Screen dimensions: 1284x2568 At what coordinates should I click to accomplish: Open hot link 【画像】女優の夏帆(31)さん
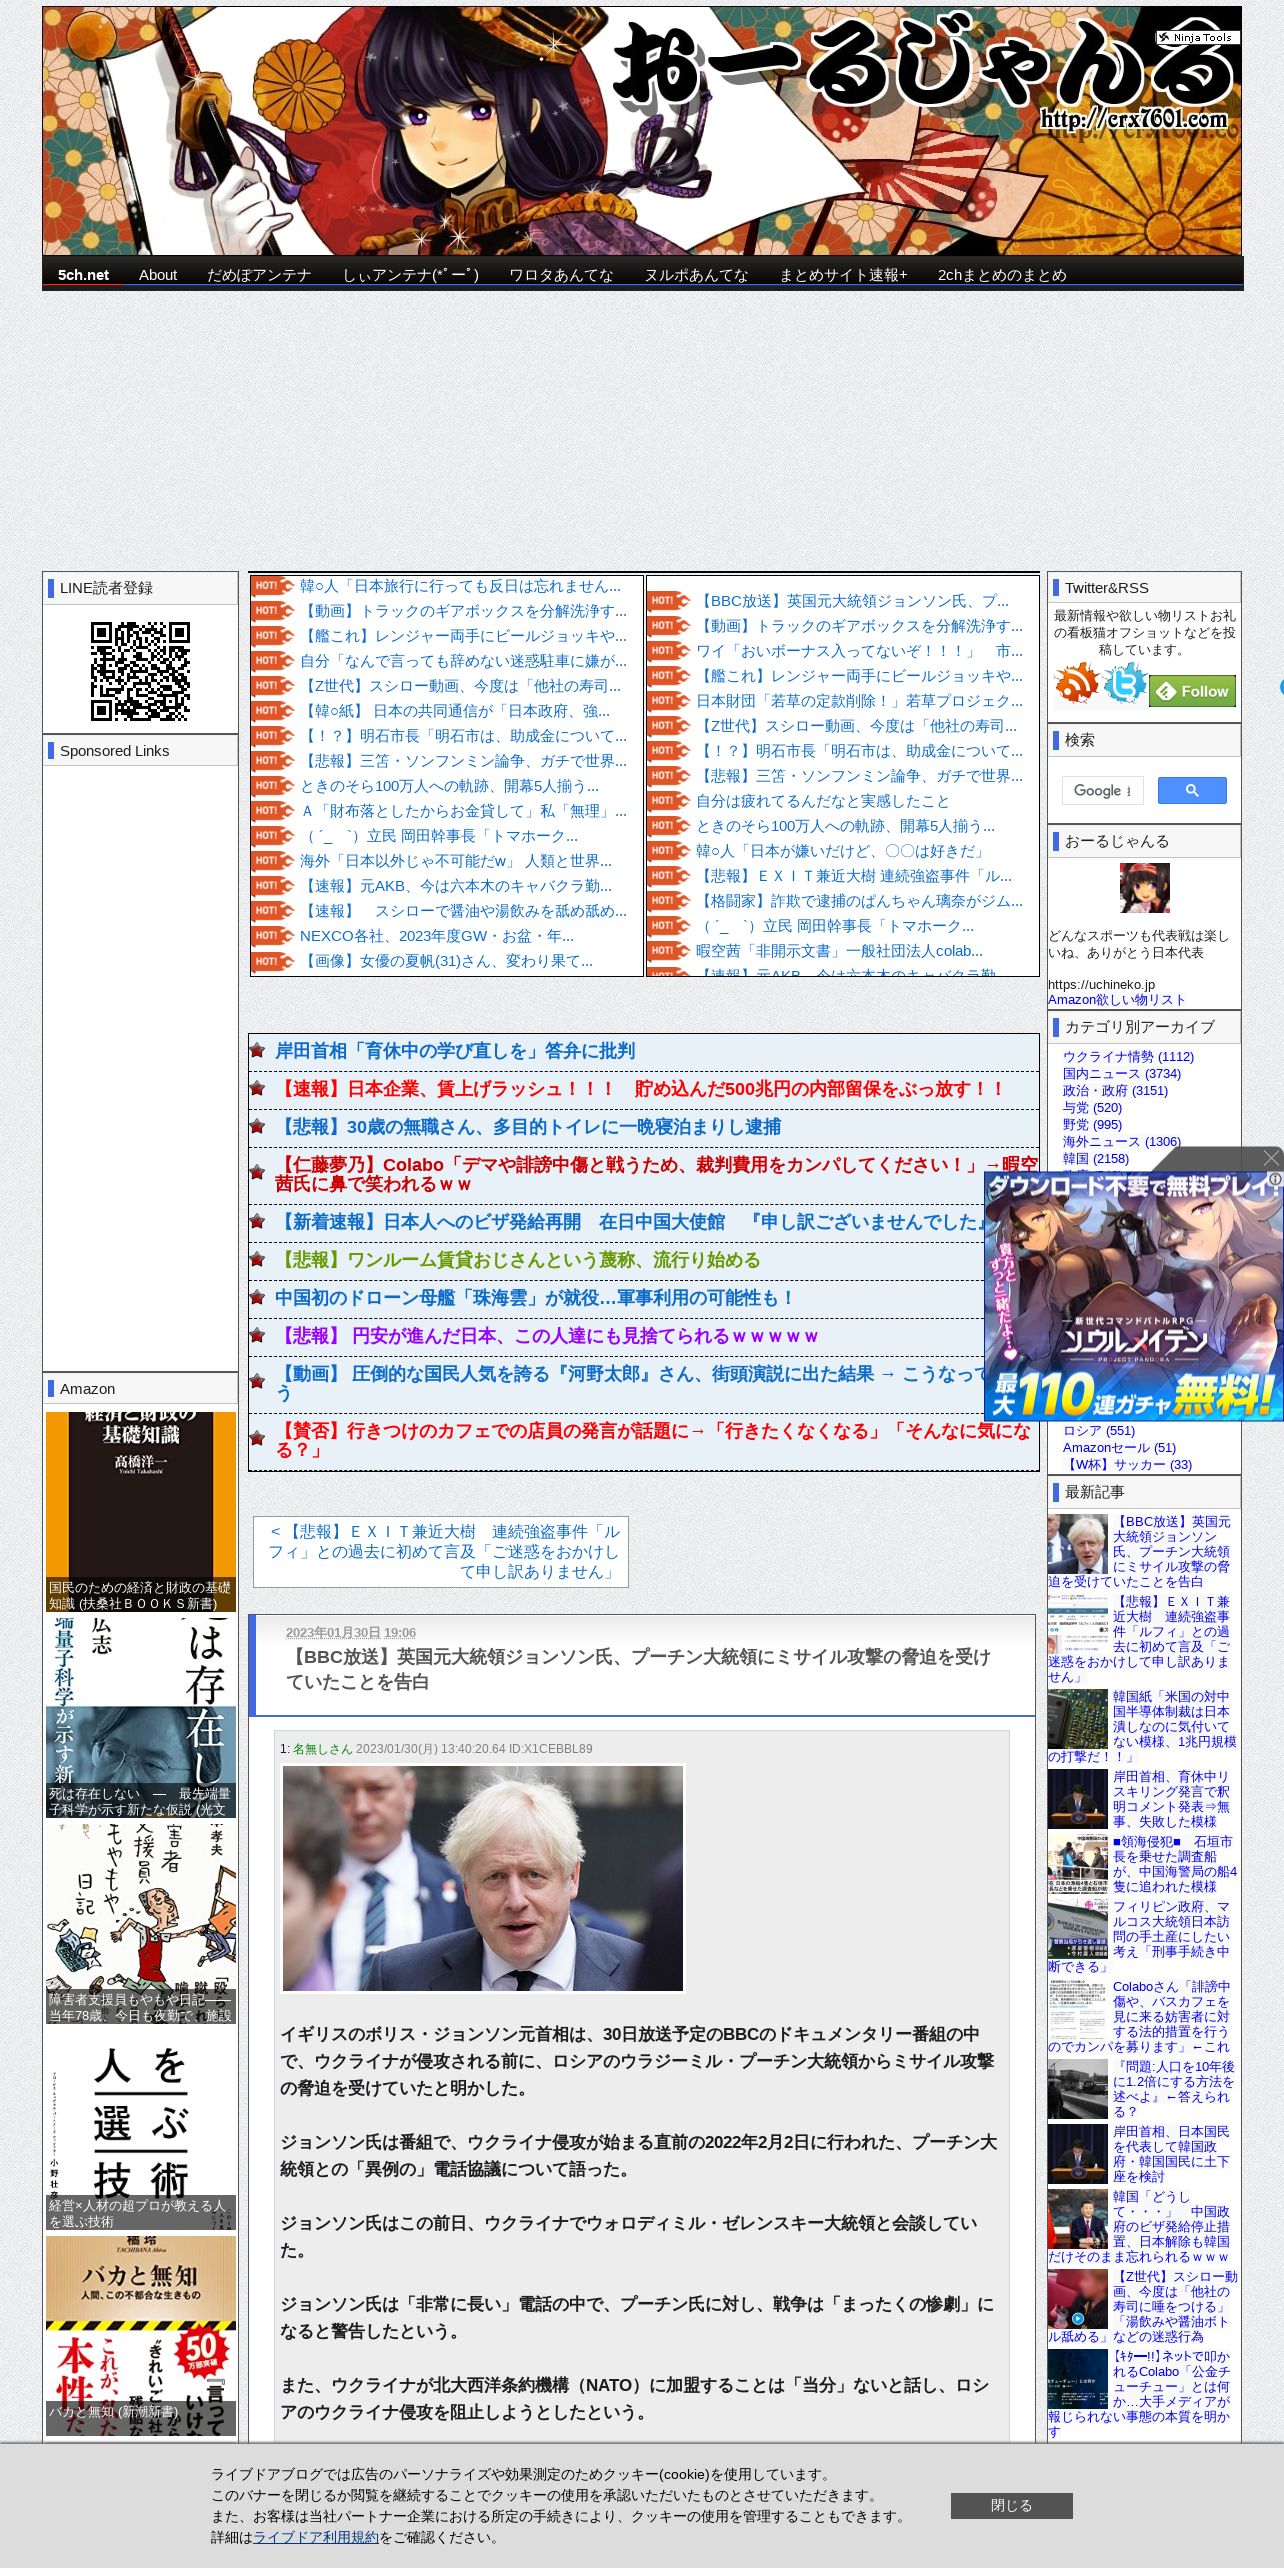click(x=446, y=961)
